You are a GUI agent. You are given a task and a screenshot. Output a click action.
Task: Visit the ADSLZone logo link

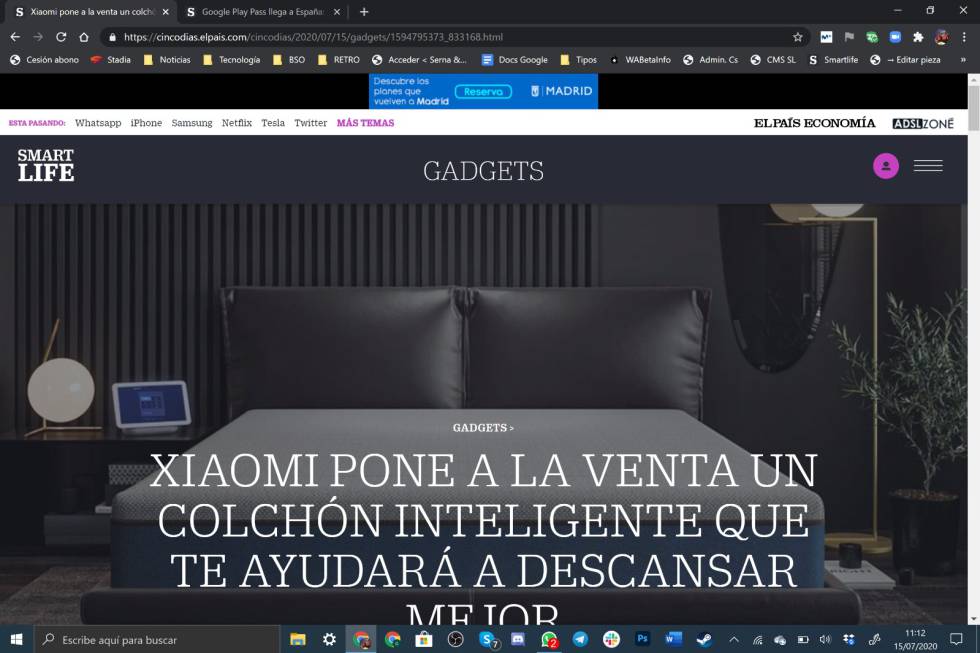tap(923, 123)
